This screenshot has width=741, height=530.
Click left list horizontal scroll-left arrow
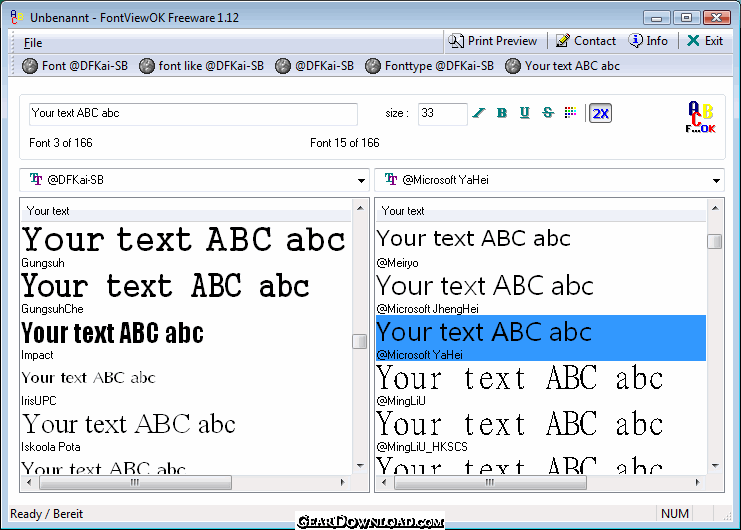click(x=29, y=482)
